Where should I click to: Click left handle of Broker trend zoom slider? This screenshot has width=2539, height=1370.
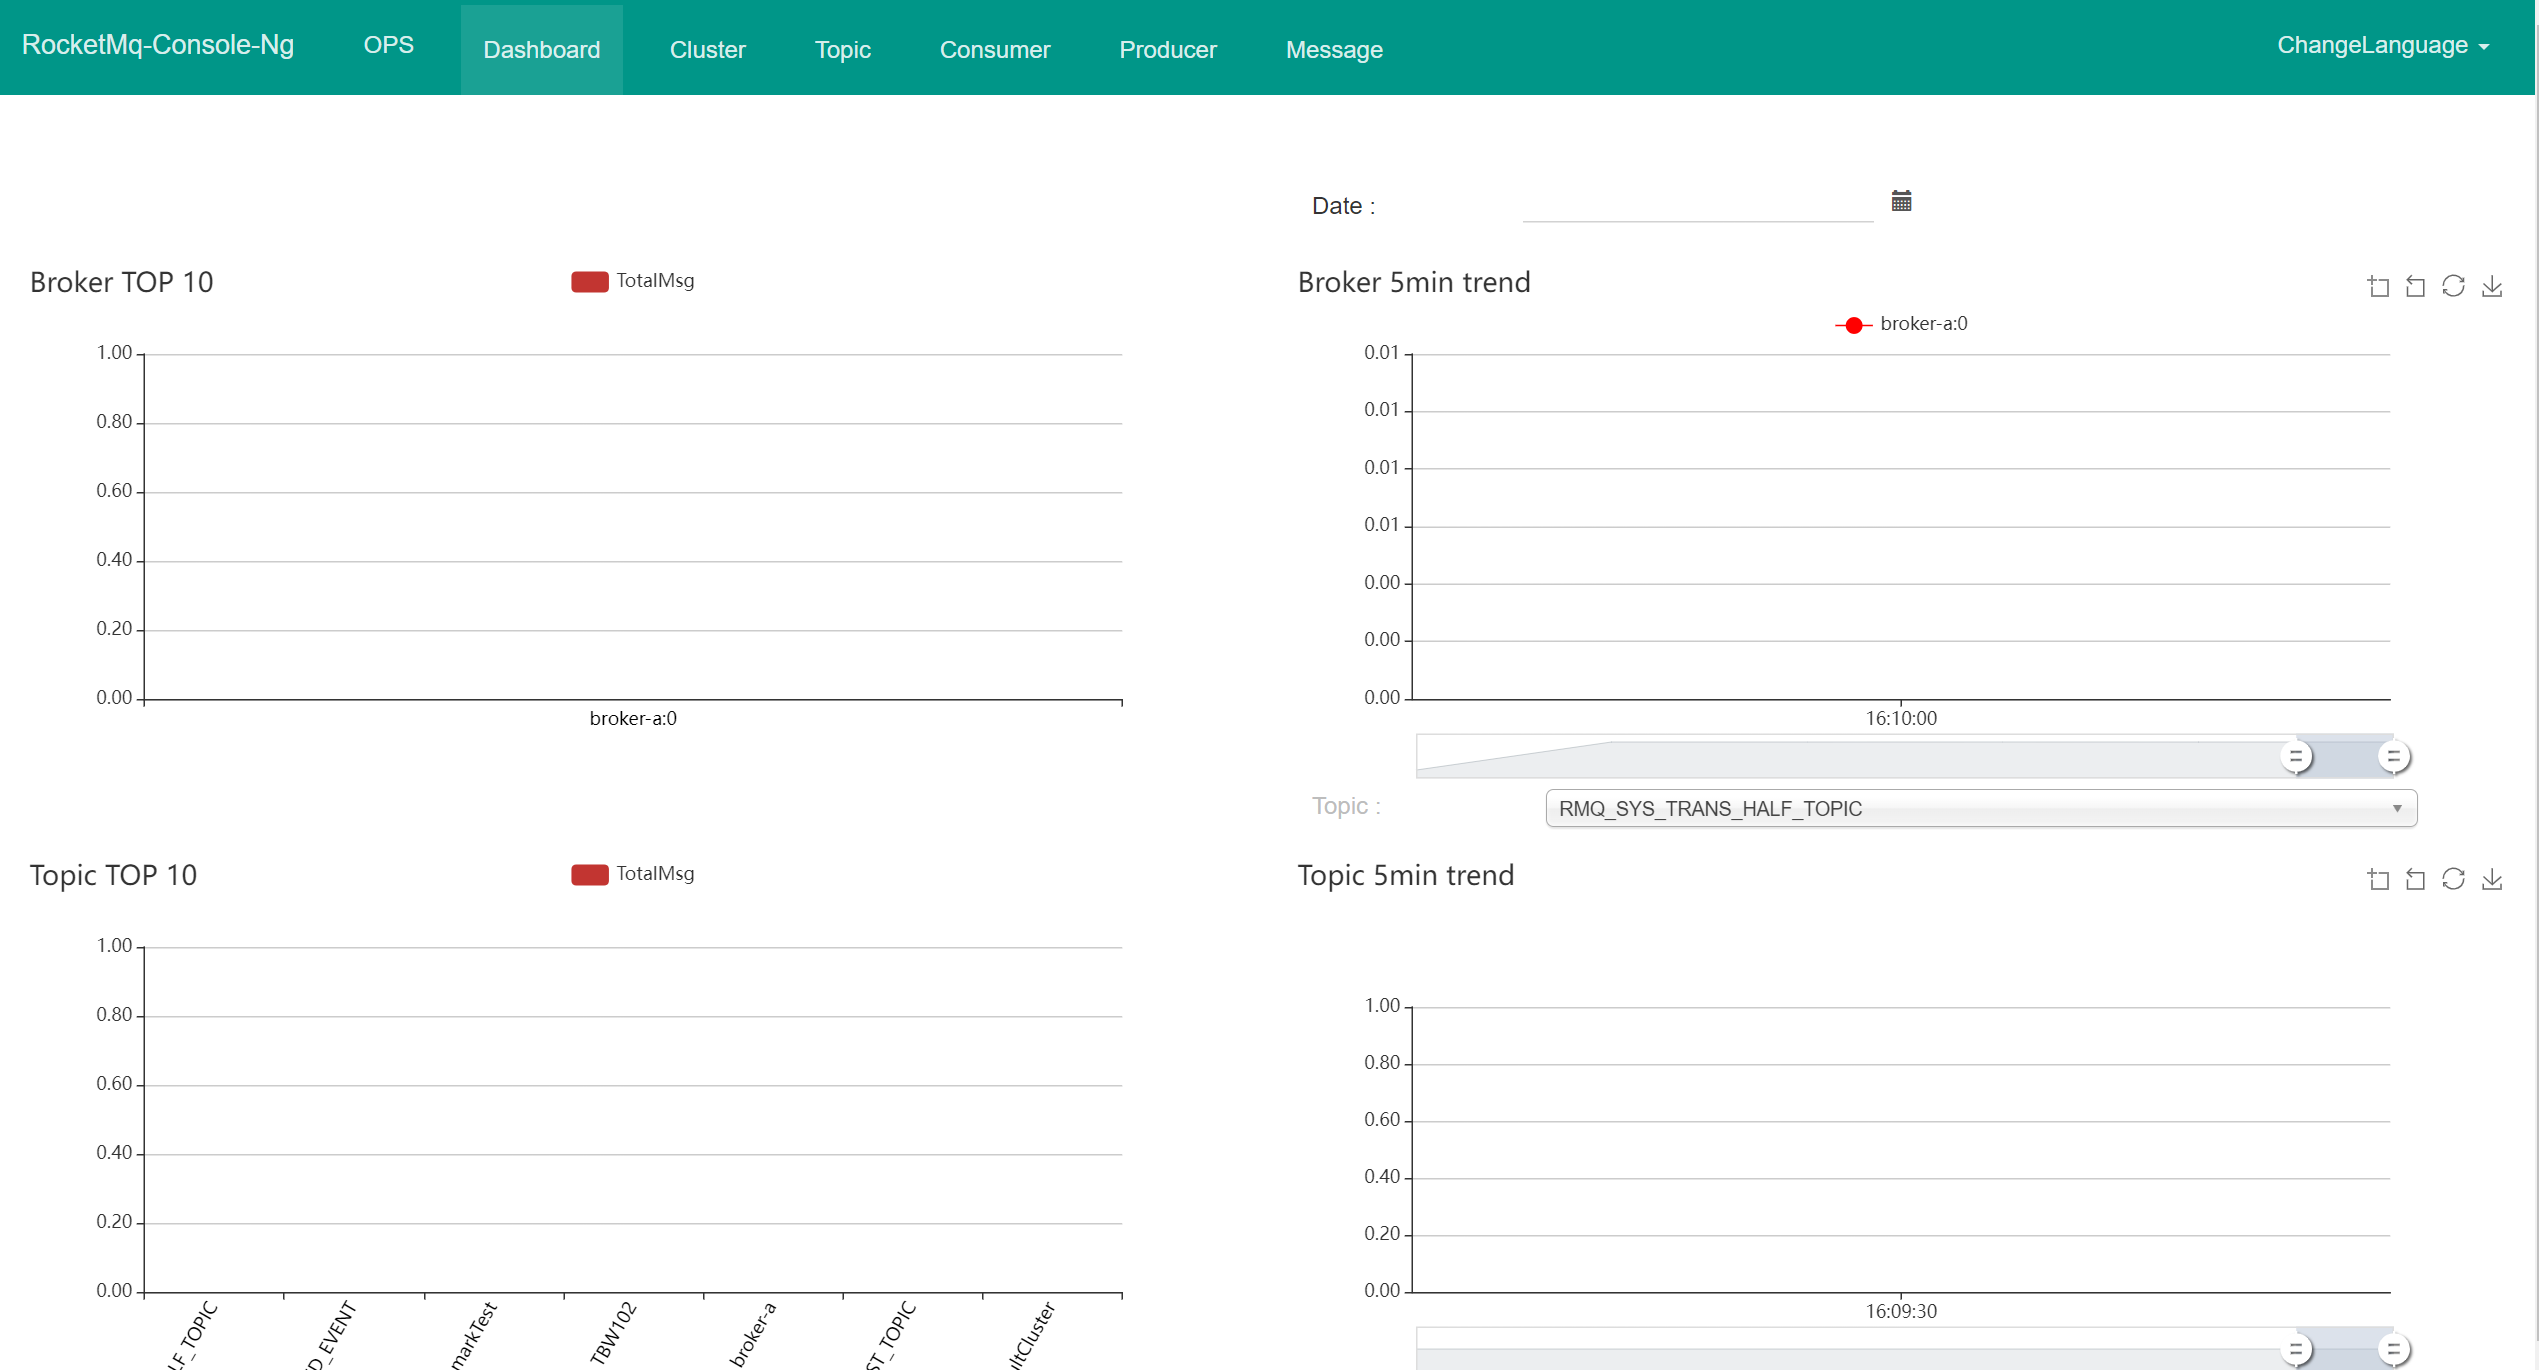tap(2296, 757)
